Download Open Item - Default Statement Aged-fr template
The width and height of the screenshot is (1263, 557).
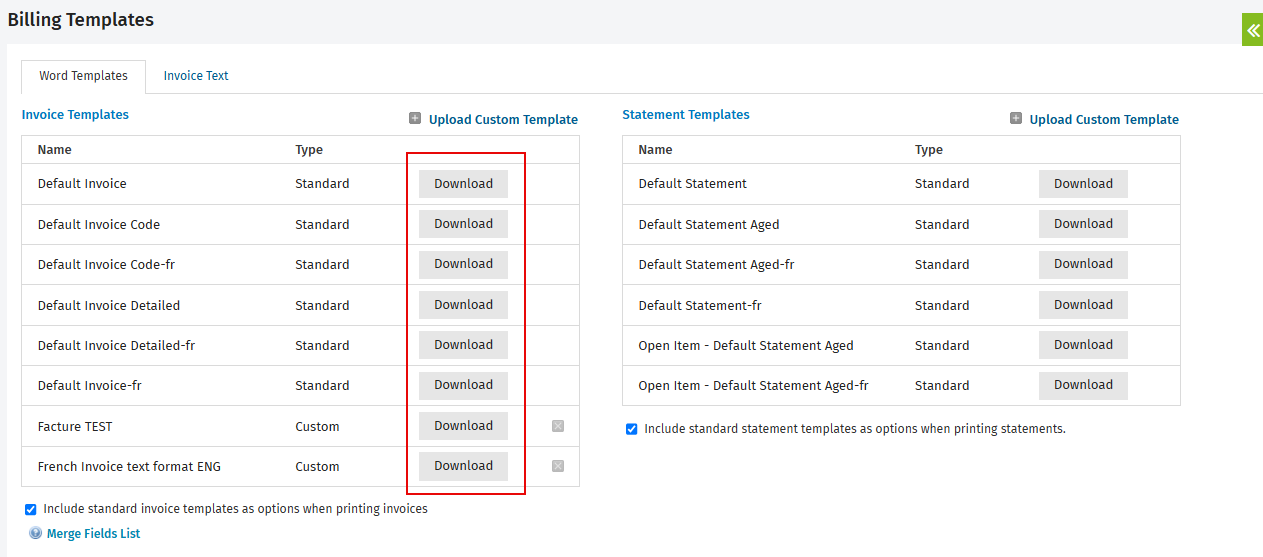1083,385
